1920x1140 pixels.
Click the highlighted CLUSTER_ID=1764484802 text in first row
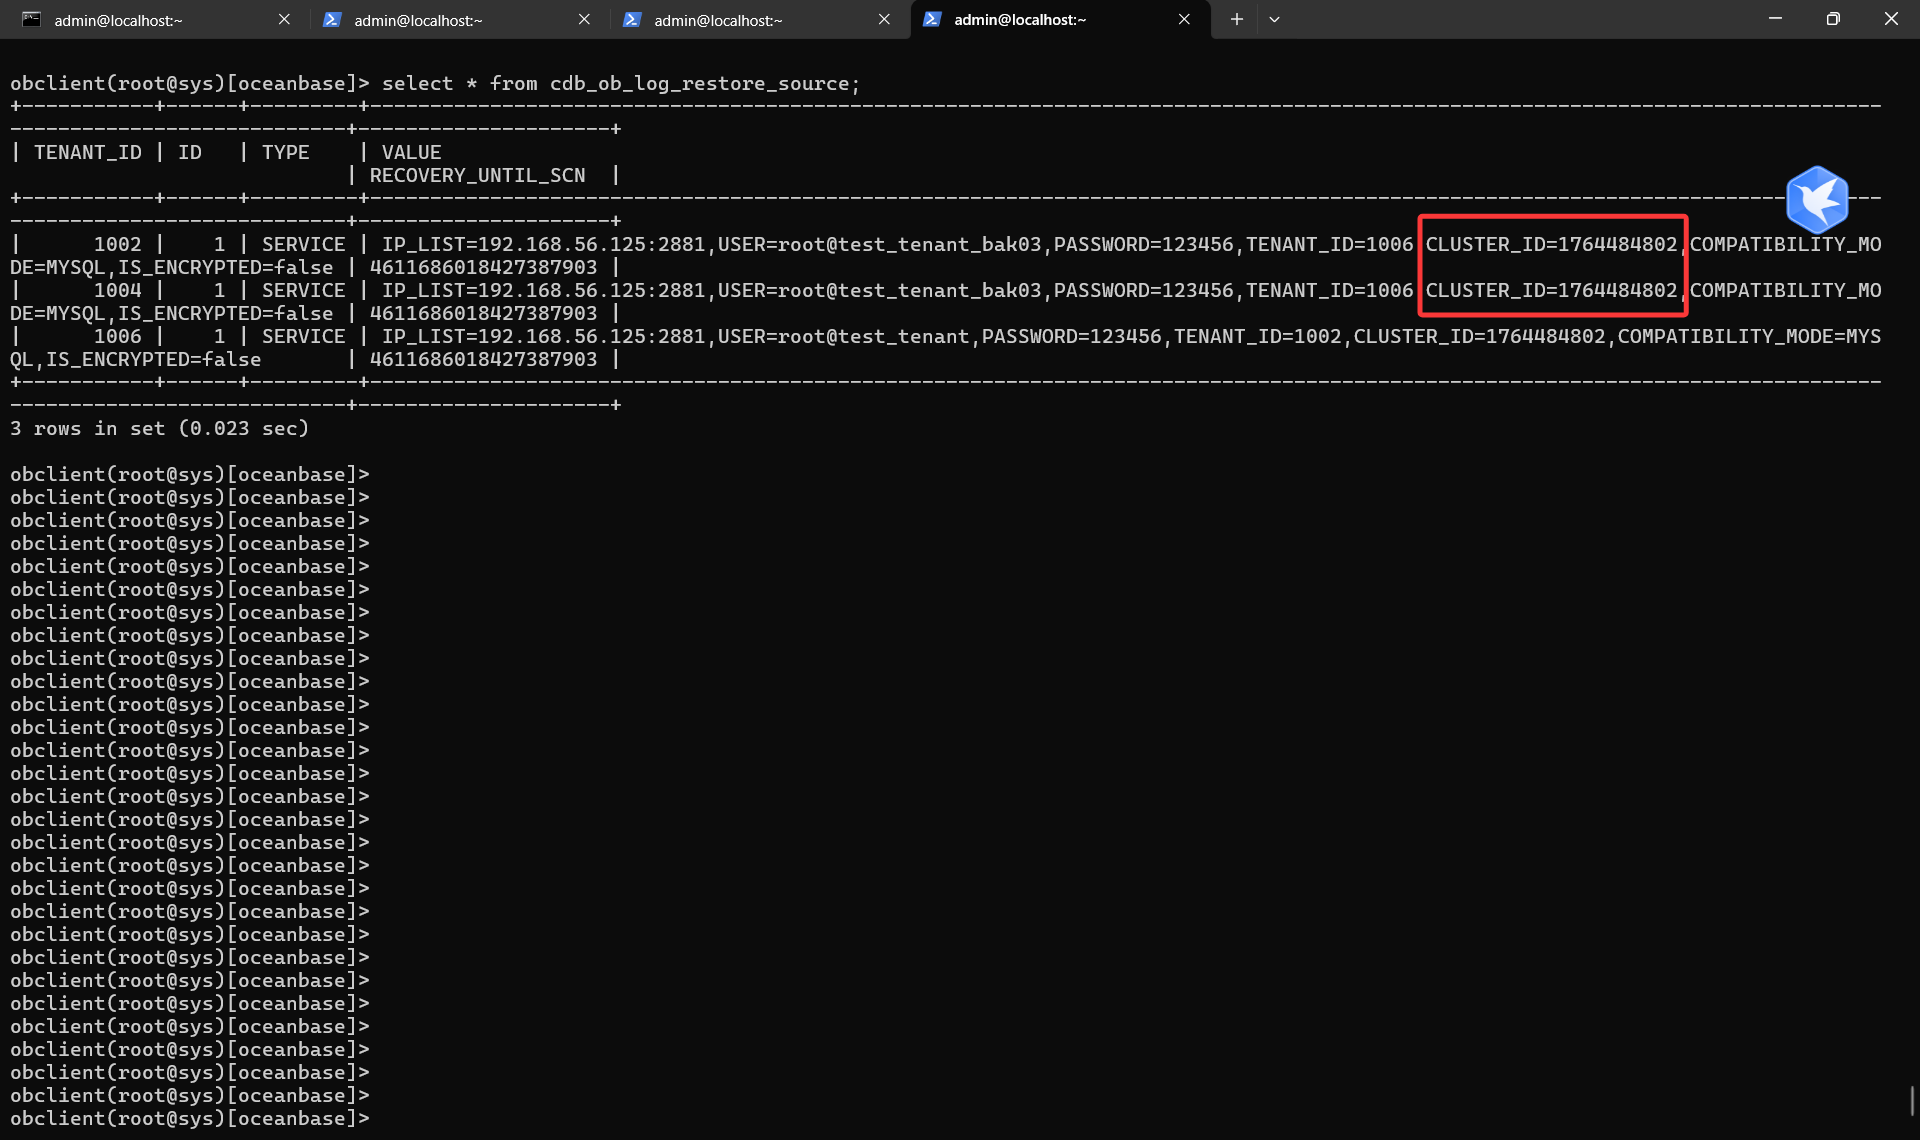pyautogui.click(x=1551, y=244)
